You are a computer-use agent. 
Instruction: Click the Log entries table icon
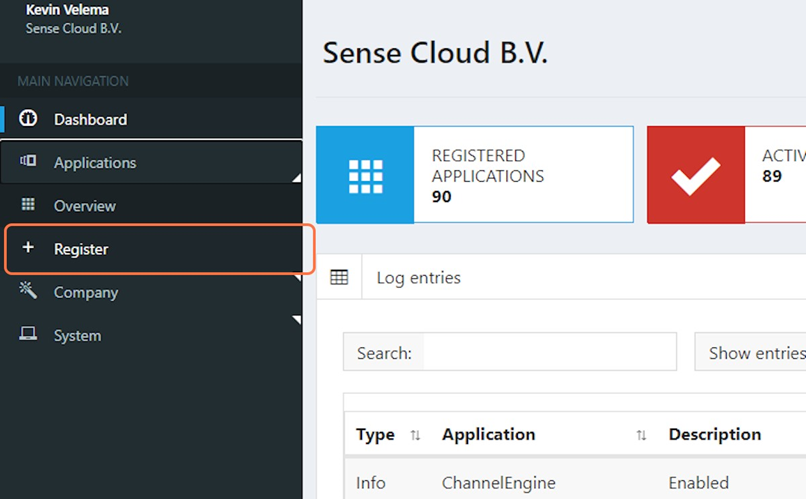click(339, 277)
